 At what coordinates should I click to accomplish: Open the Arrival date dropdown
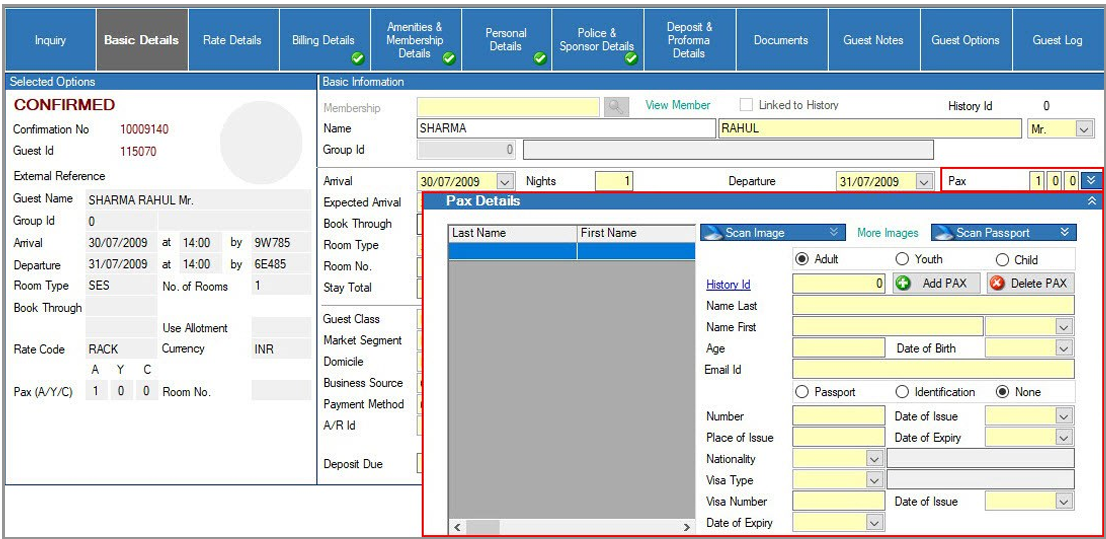[504, 182]
